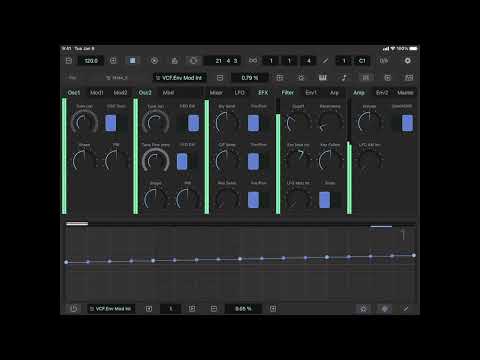The image size is (480, 360).
Task: Toggle the power icon in the automation footer
Action: pos(74,309)
